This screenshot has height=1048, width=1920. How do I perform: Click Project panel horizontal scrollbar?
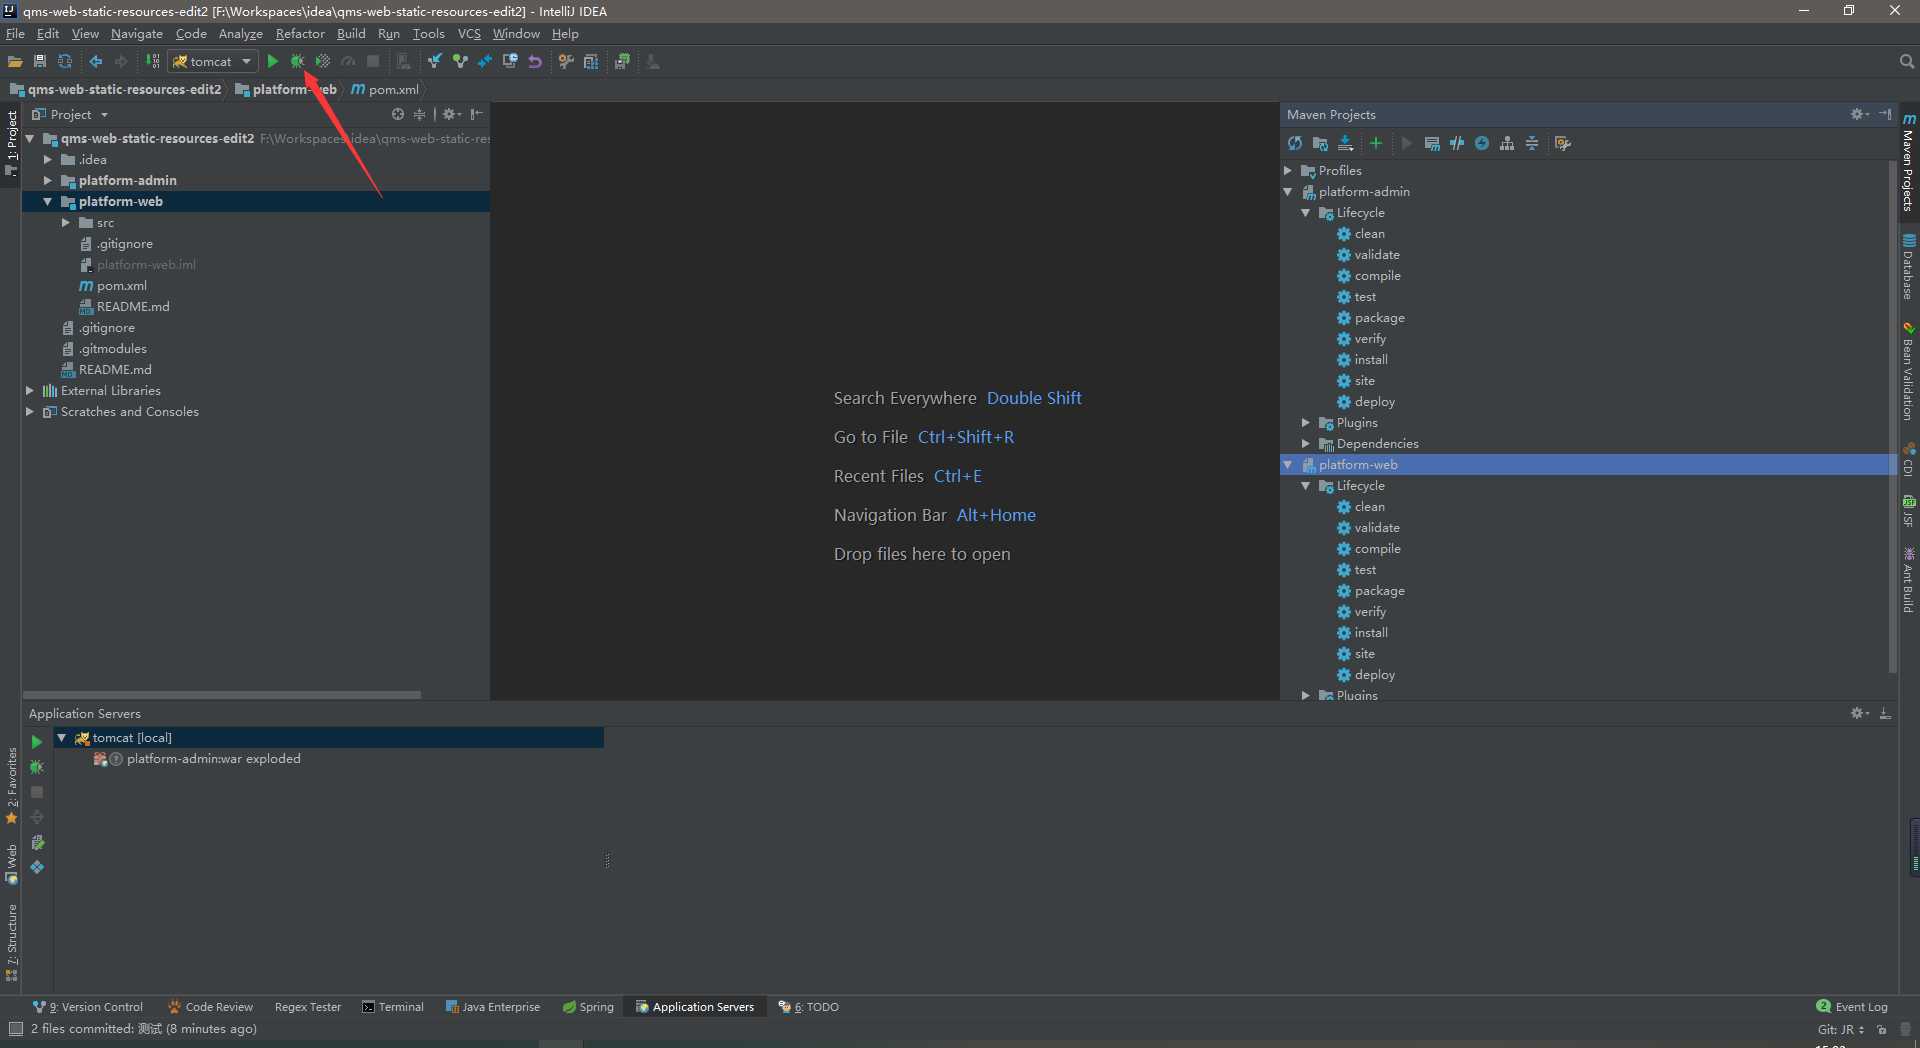tap(222, 694)
